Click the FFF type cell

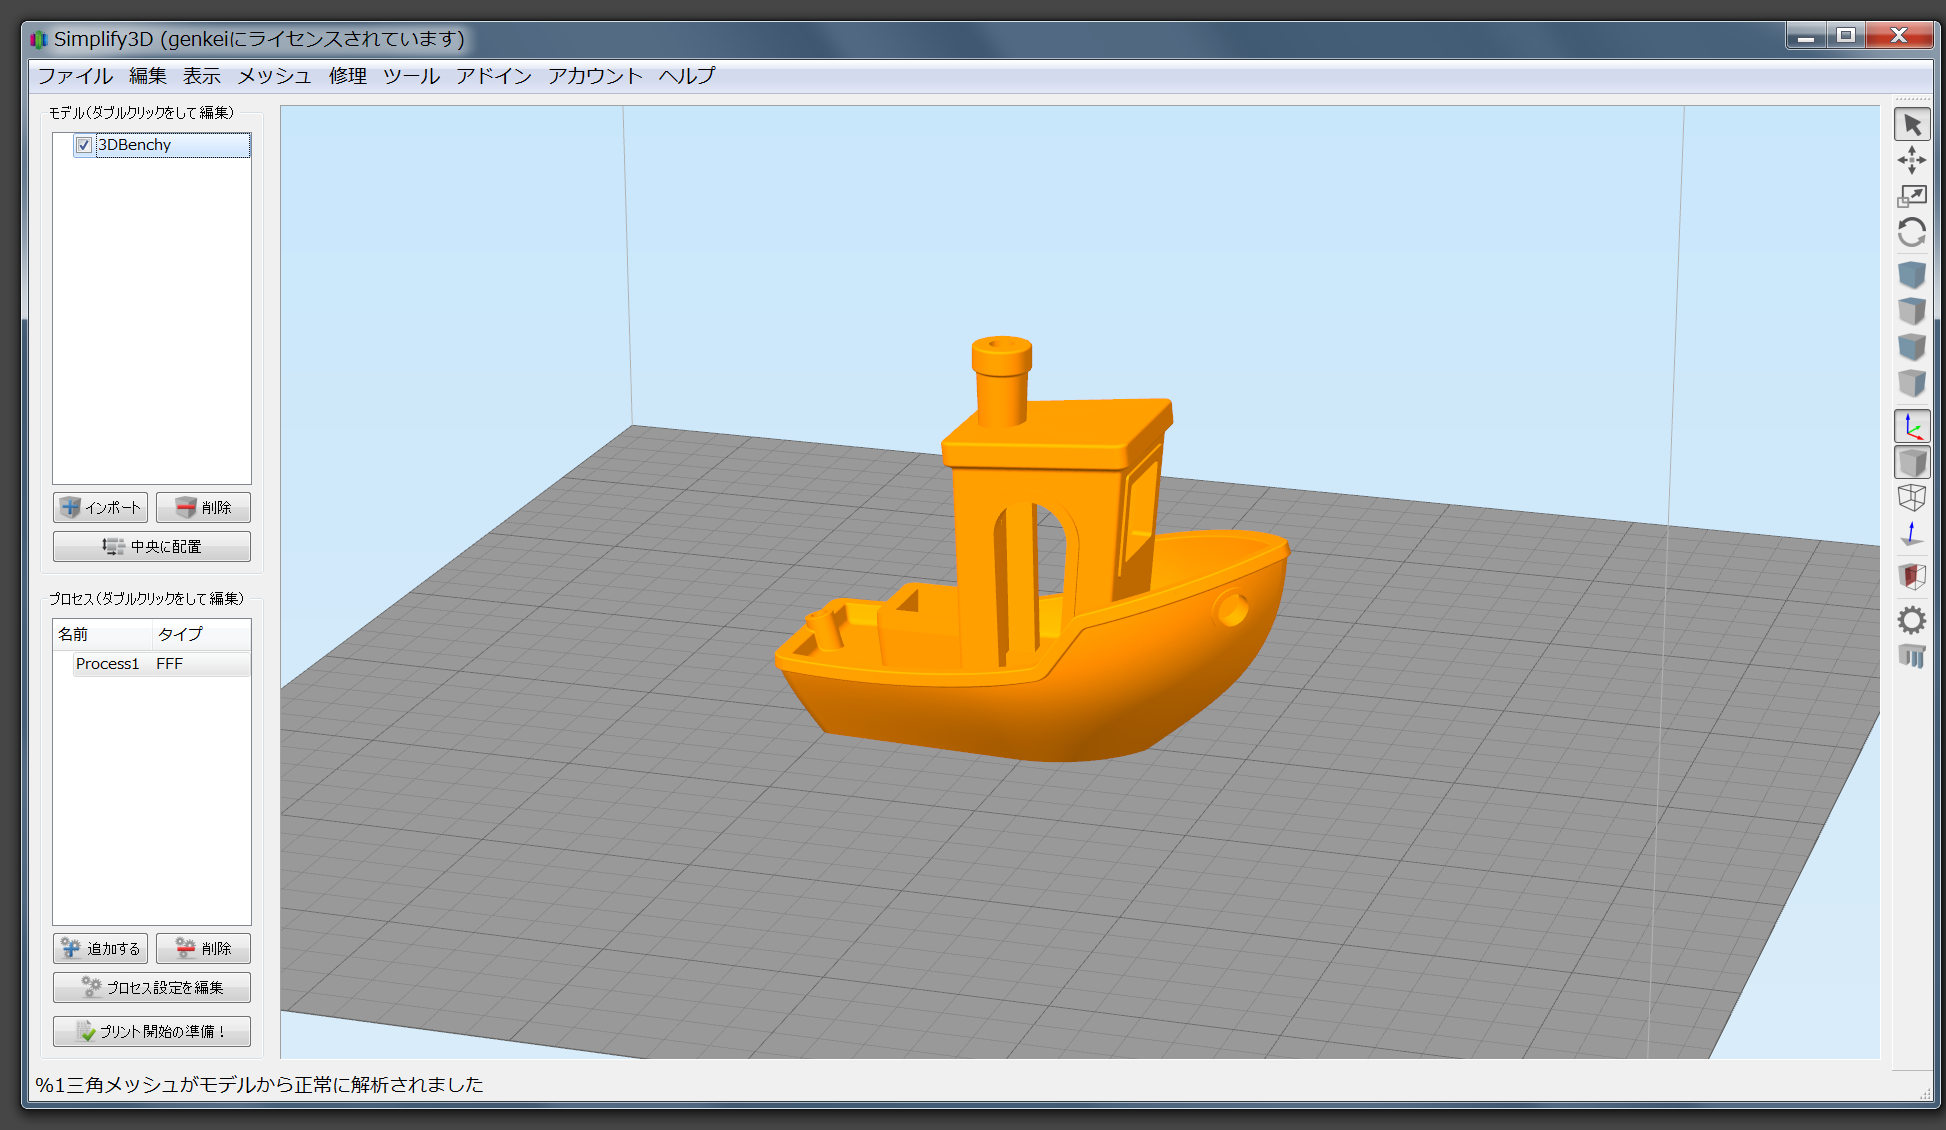170,664
